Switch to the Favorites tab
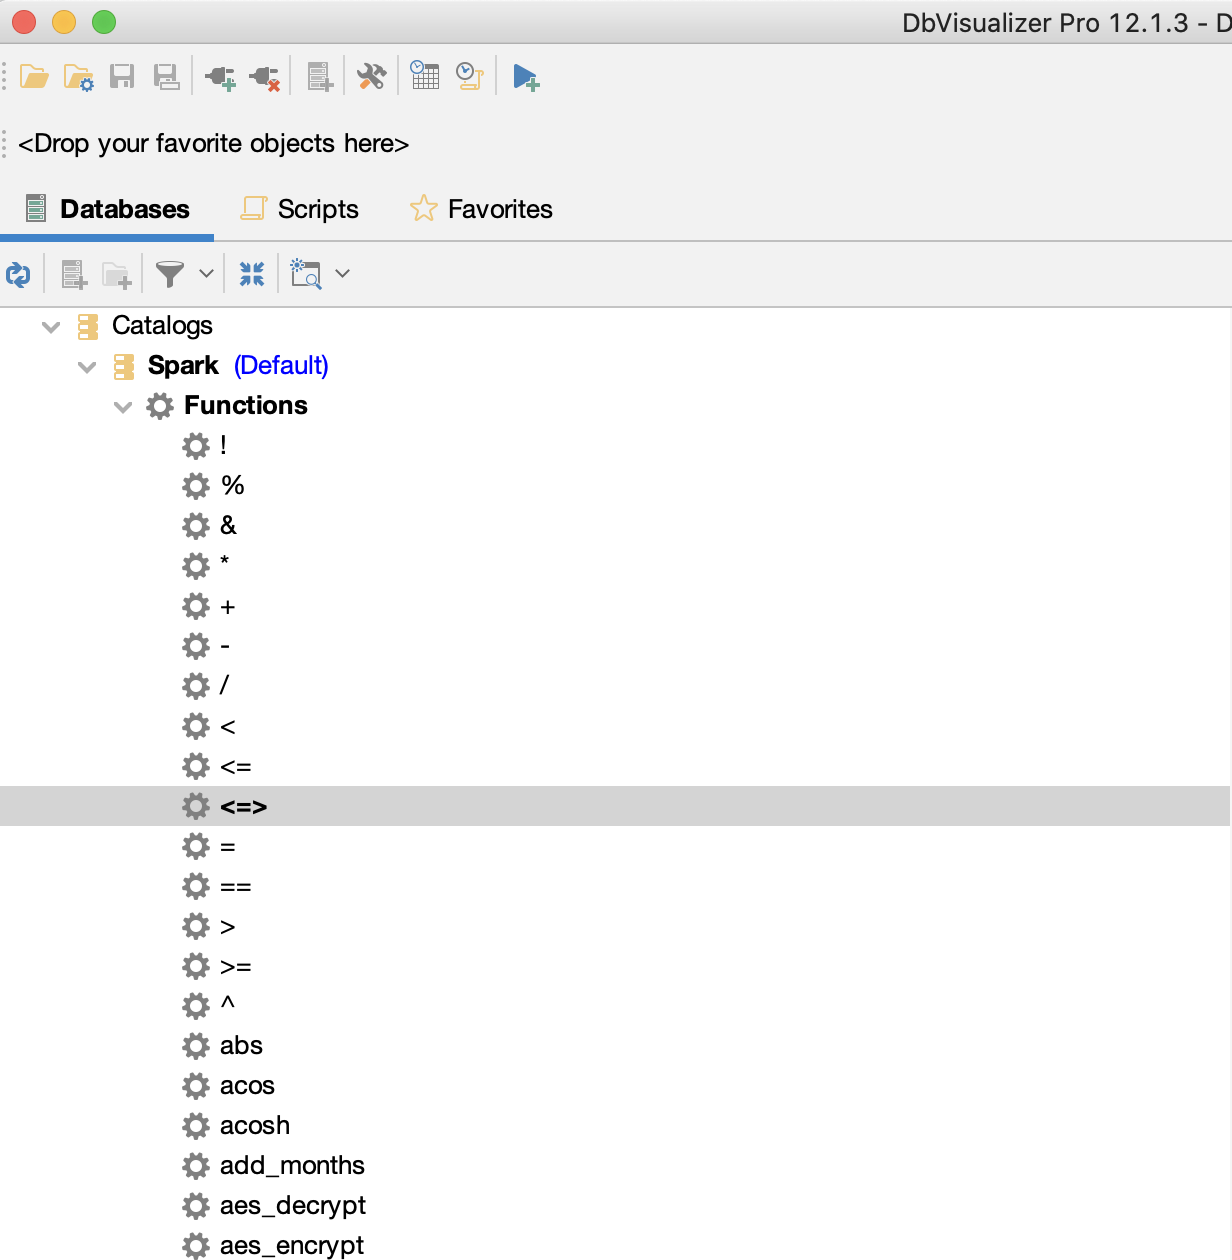 pyautogui.click(x=481, y=209)
